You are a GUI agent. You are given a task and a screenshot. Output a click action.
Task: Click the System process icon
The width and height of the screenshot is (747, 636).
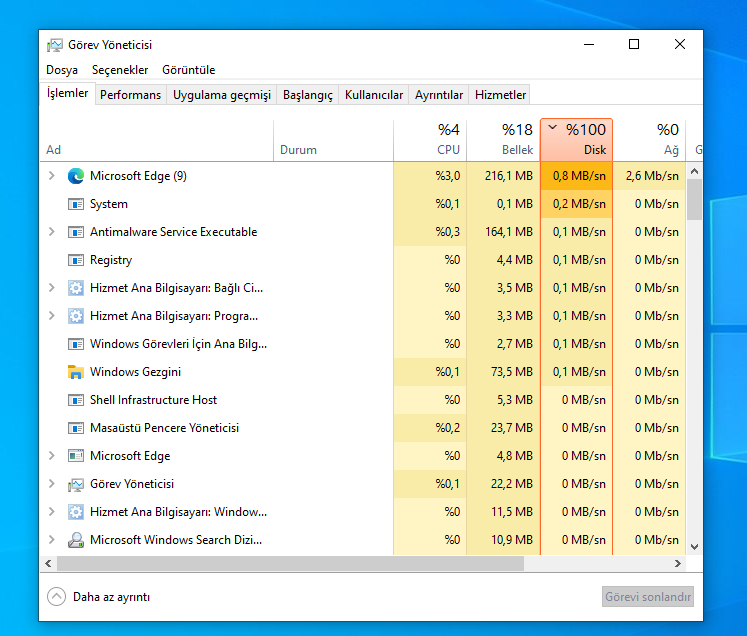click(76, 204)
